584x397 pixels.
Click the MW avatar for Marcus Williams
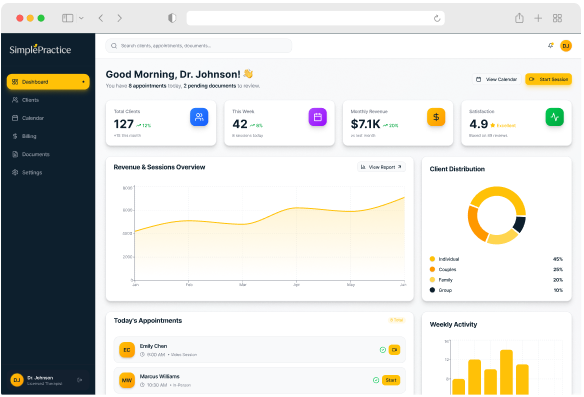coord(127,380)
